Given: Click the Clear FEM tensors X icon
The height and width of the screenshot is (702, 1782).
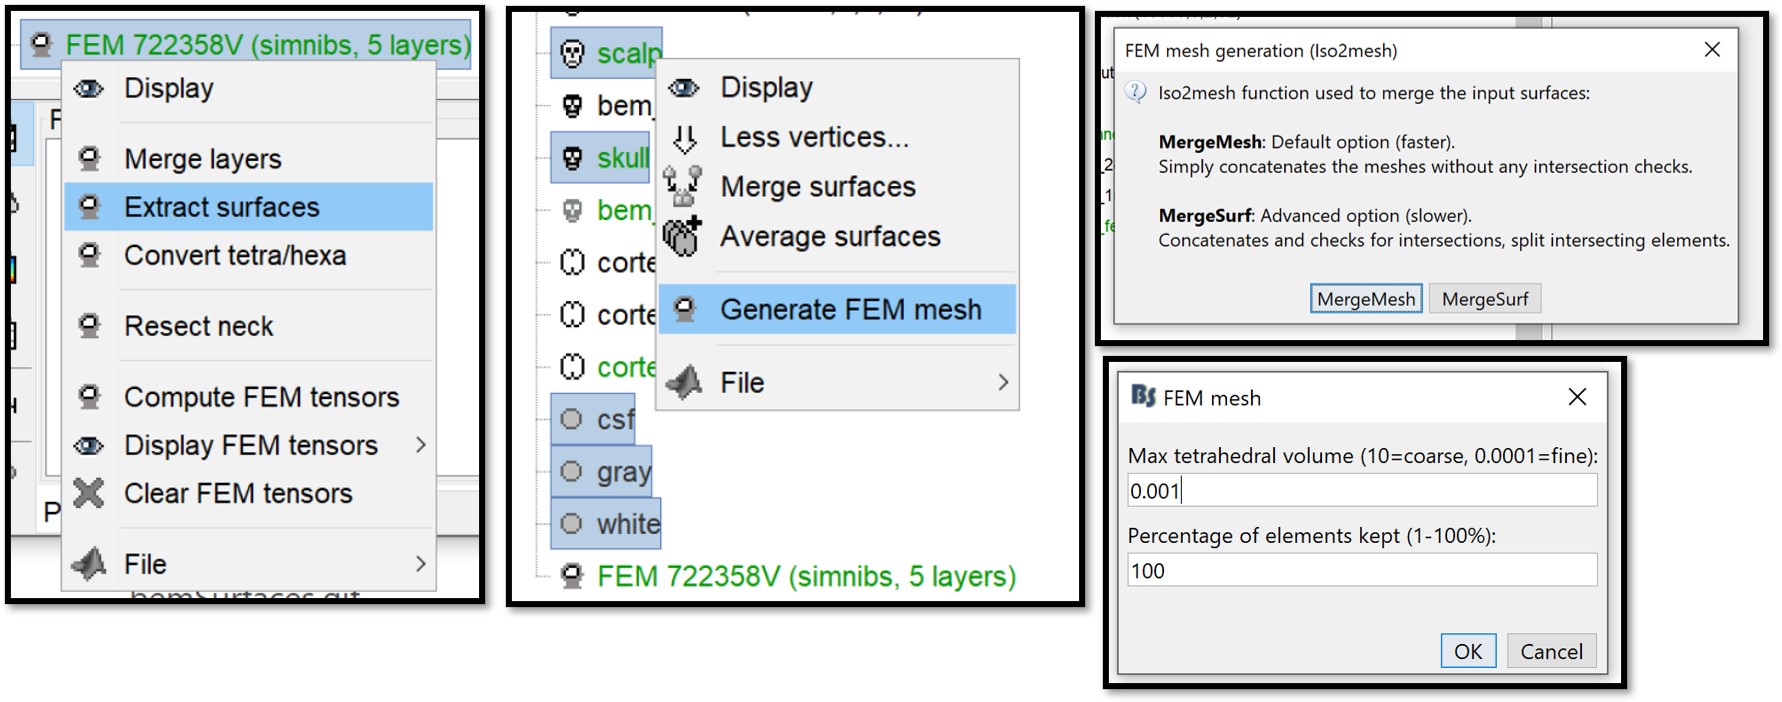Looking at the screenshot, I should coord(89,493).
